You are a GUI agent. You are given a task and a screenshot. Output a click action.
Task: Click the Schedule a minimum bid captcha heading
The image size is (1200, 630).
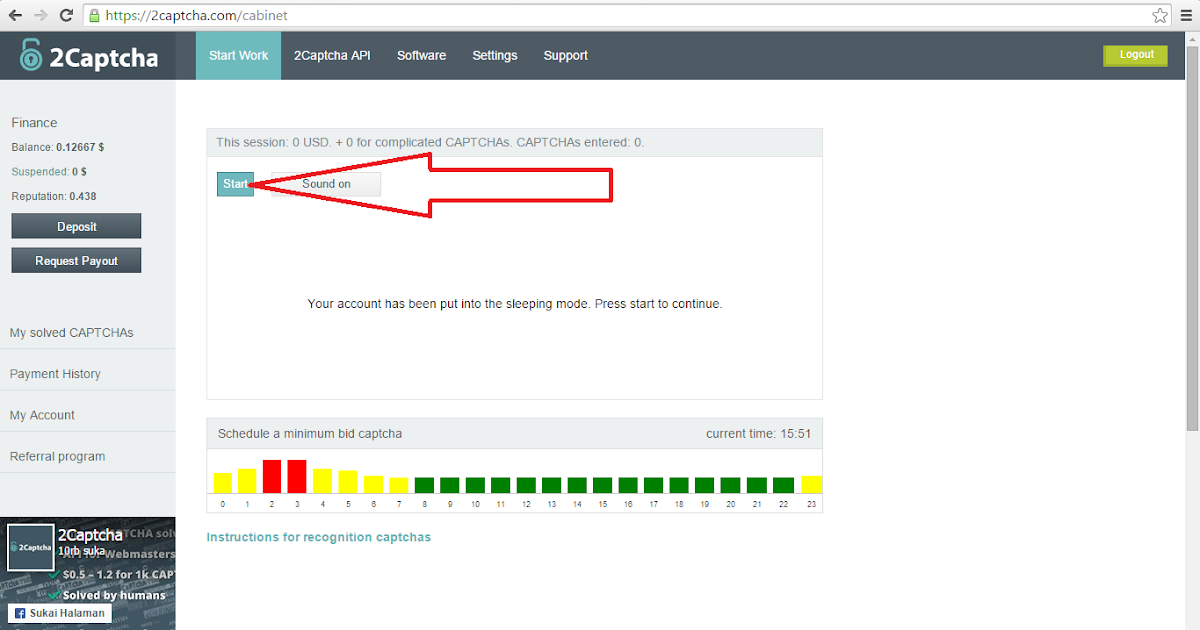pyautogui.click(x=310, y=434)
